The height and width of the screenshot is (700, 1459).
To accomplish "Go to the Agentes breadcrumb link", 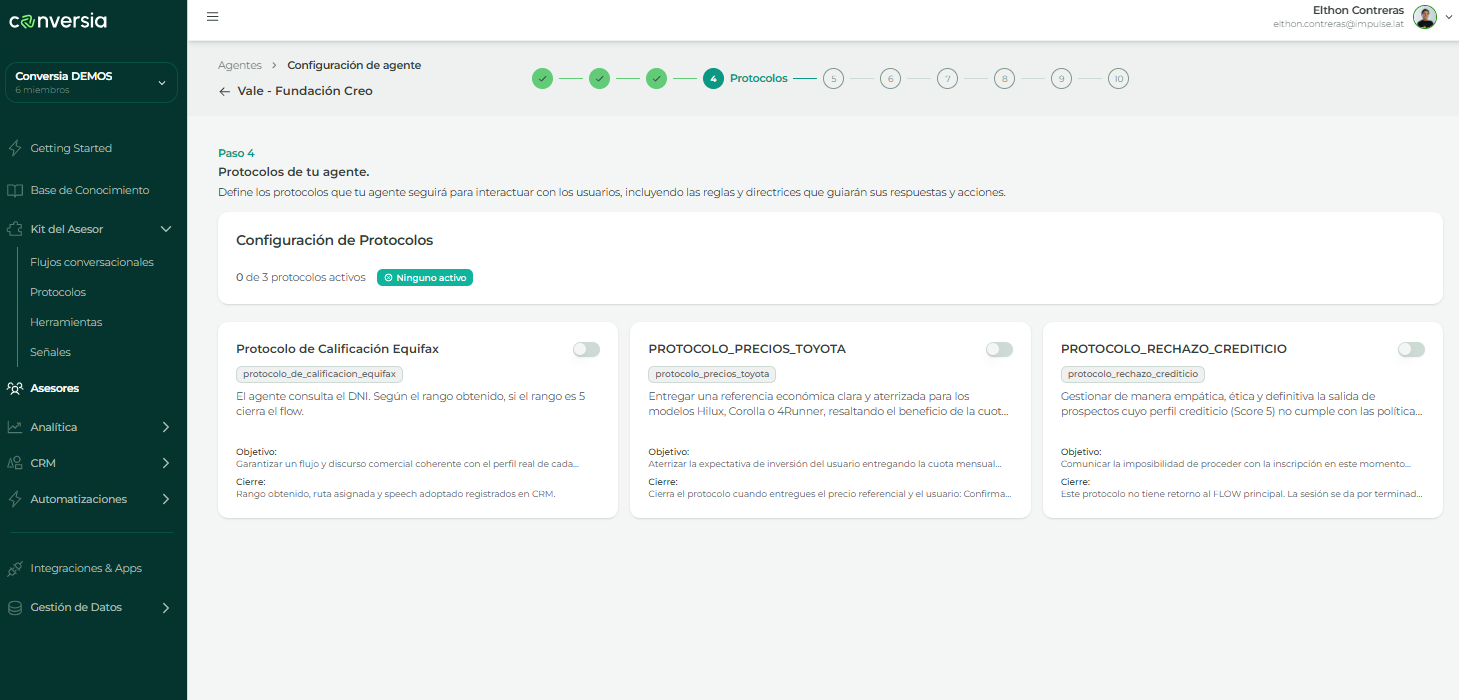I will click(240, 65).
